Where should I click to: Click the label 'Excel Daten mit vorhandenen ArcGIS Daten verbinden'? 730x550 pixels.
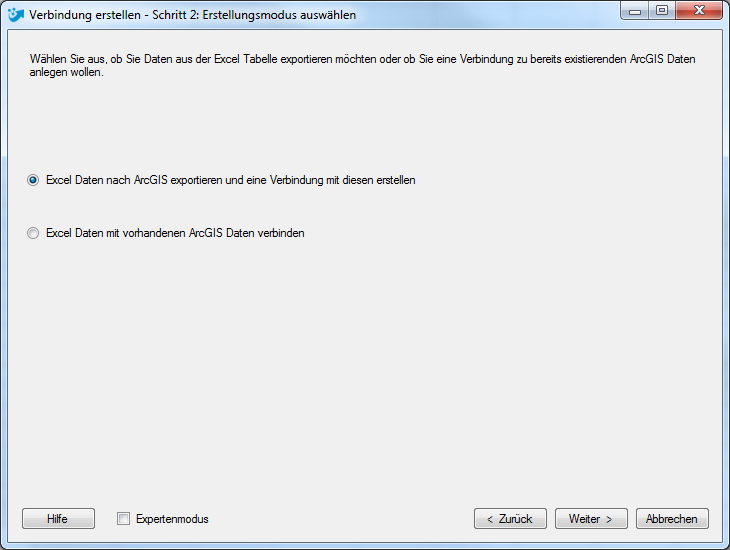(175, 233)
